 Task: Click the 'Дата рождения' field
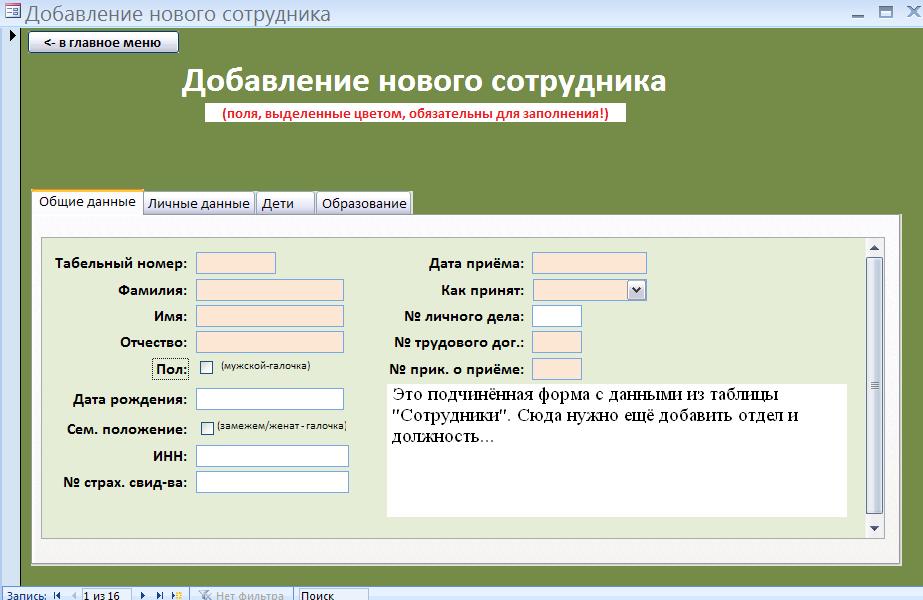(x=270, y=399)
